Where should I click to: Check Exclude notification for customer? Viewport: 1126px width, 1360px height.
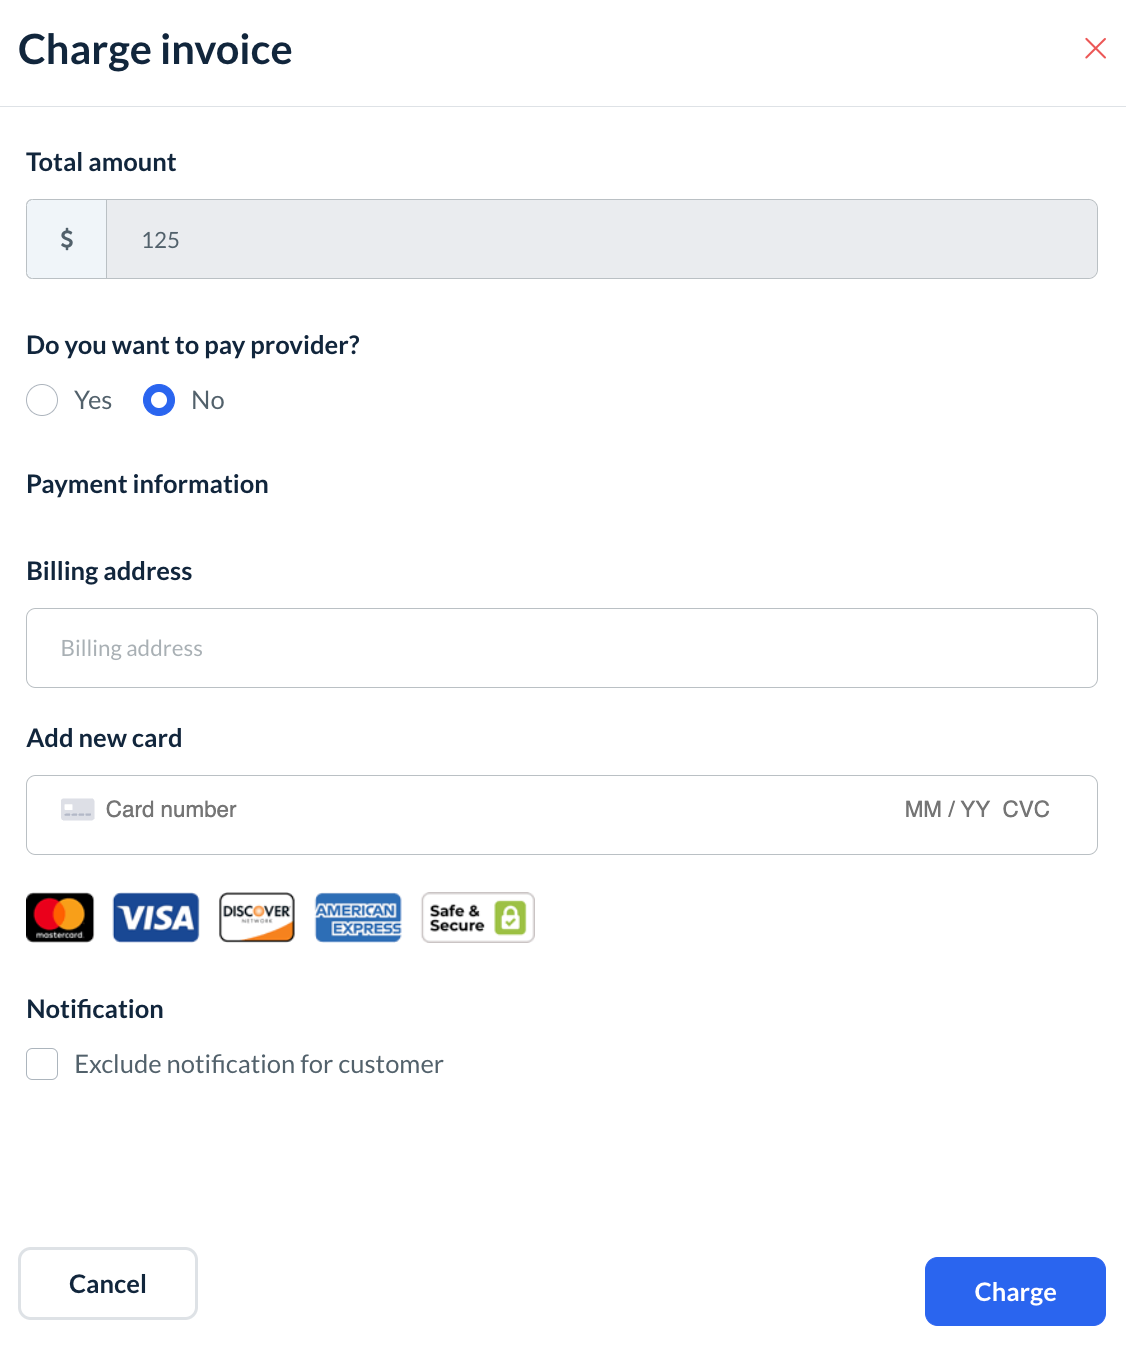(42, 1064)
